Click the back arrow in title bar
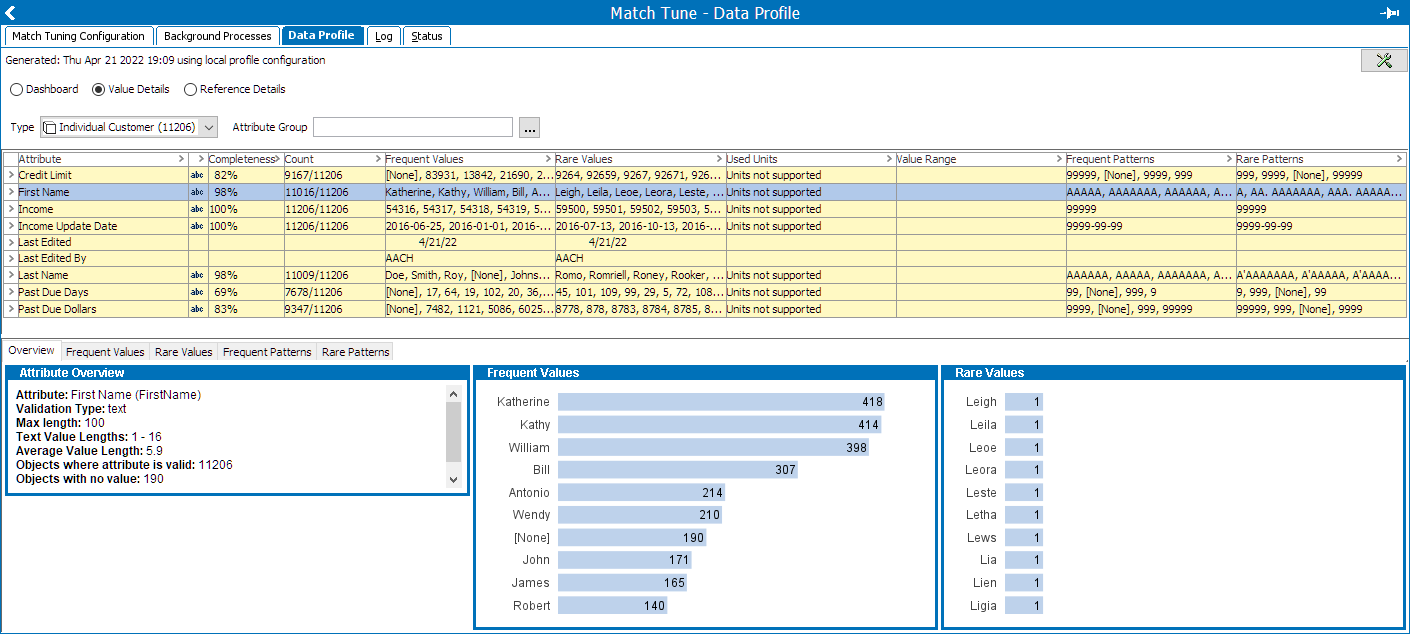Image resolution: width=1410 pixels, height=634 pixels. 11,13
